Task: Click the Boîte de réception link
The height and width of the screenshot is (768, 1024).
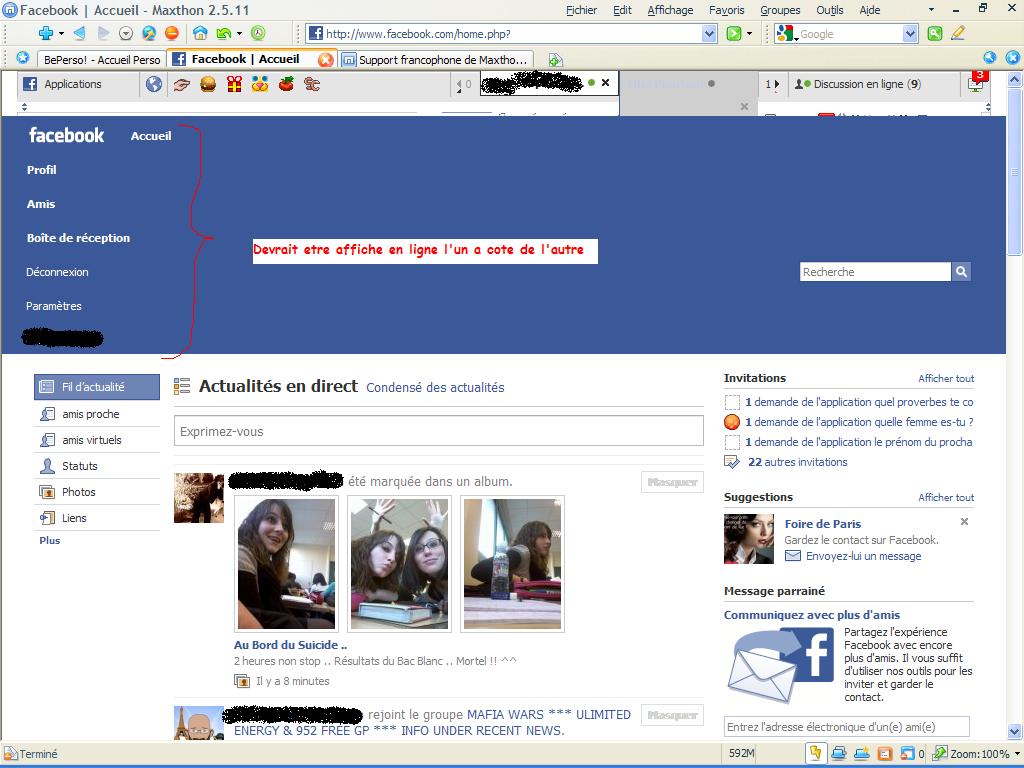Action: click(78, 238)
